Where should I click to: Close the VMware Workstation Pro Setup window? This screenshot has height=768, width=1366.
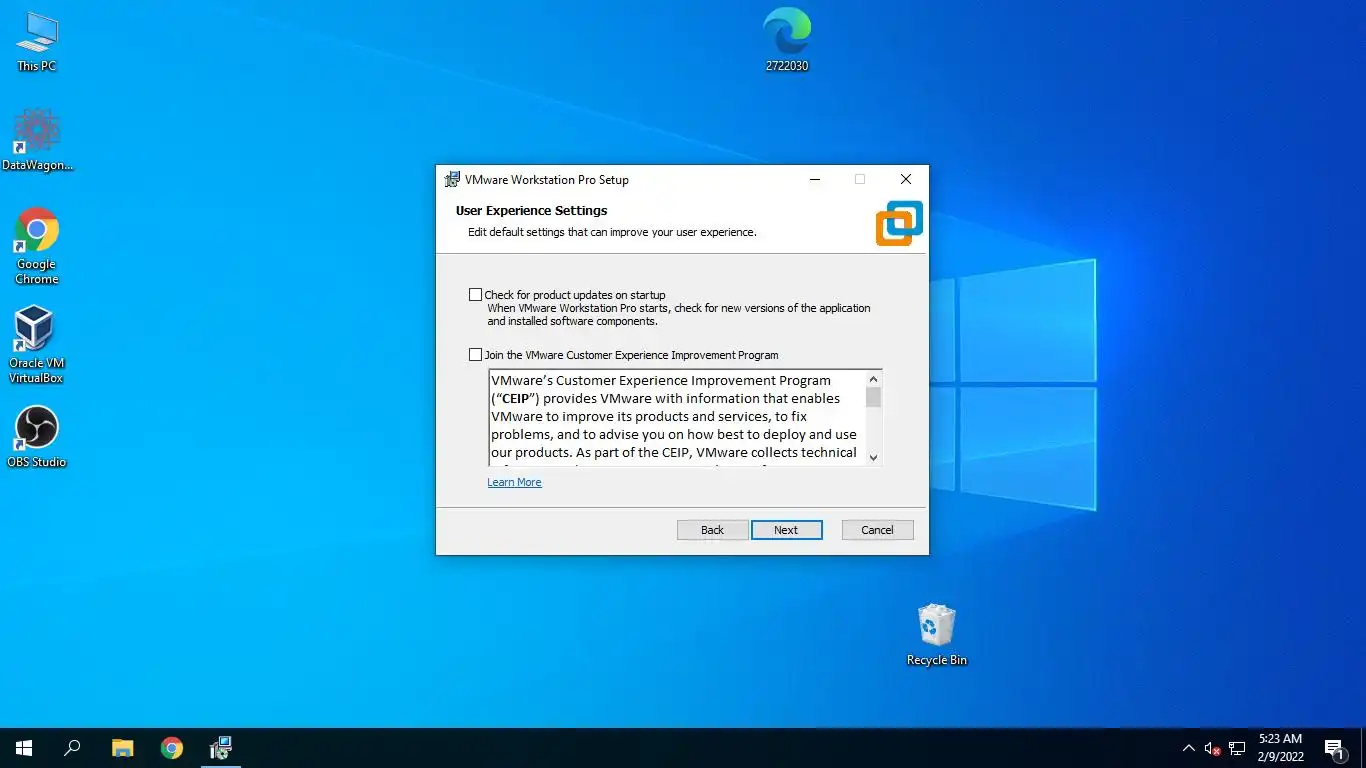[905, 180]
